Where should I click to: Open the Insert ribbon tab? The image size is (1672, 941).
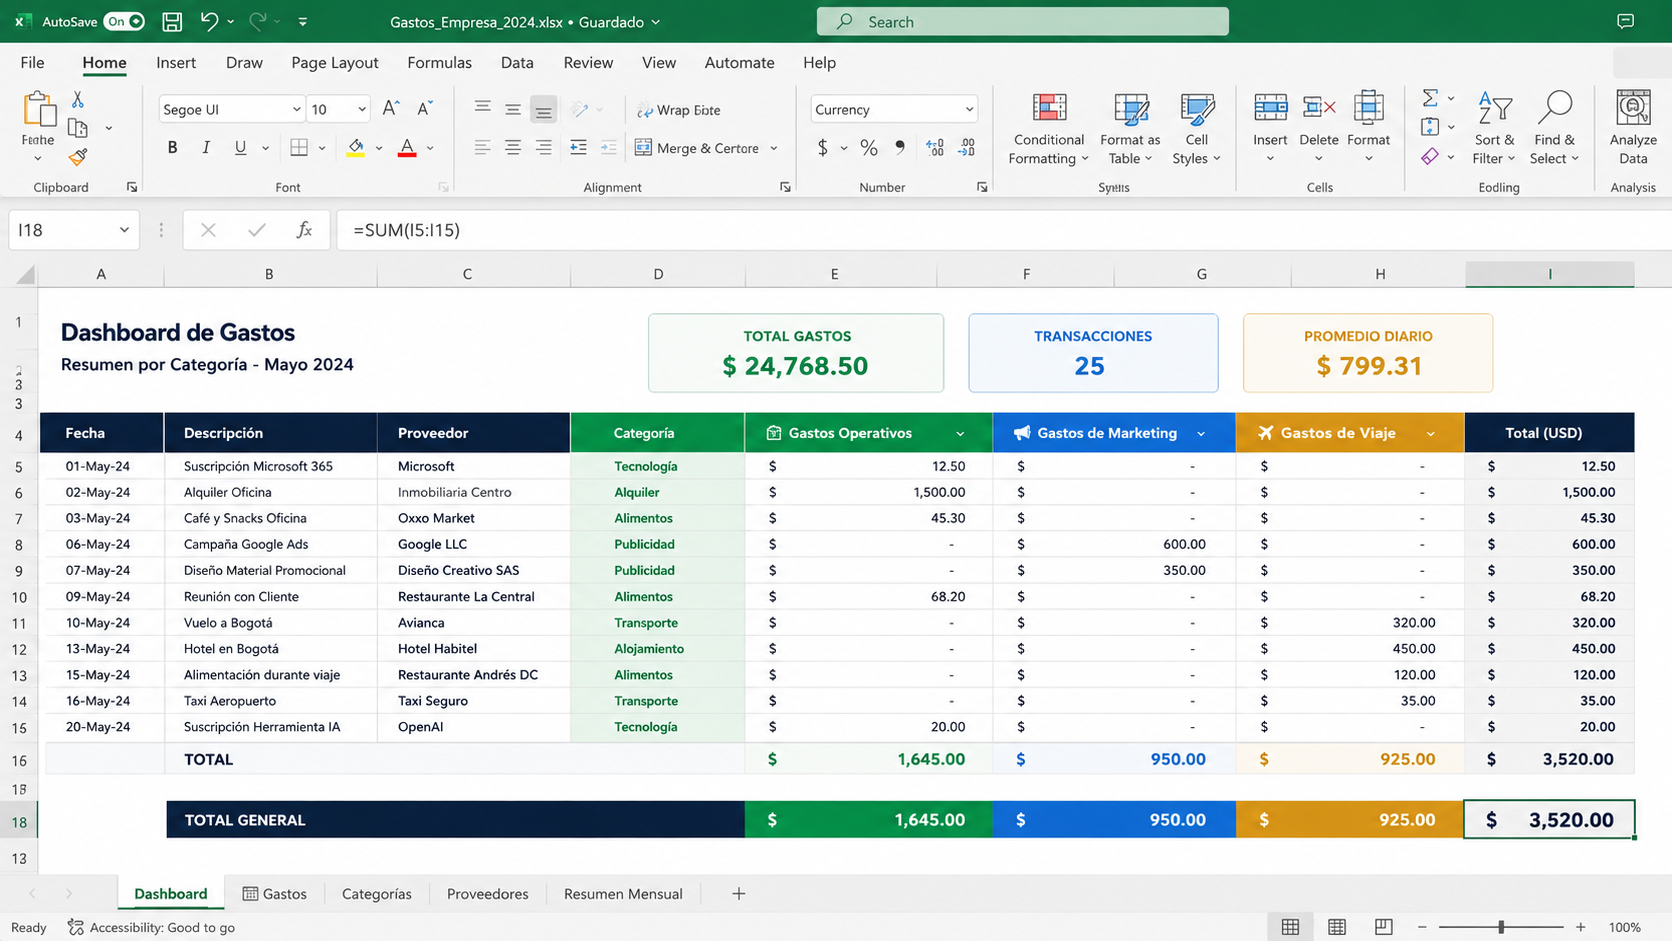(176, 62)
